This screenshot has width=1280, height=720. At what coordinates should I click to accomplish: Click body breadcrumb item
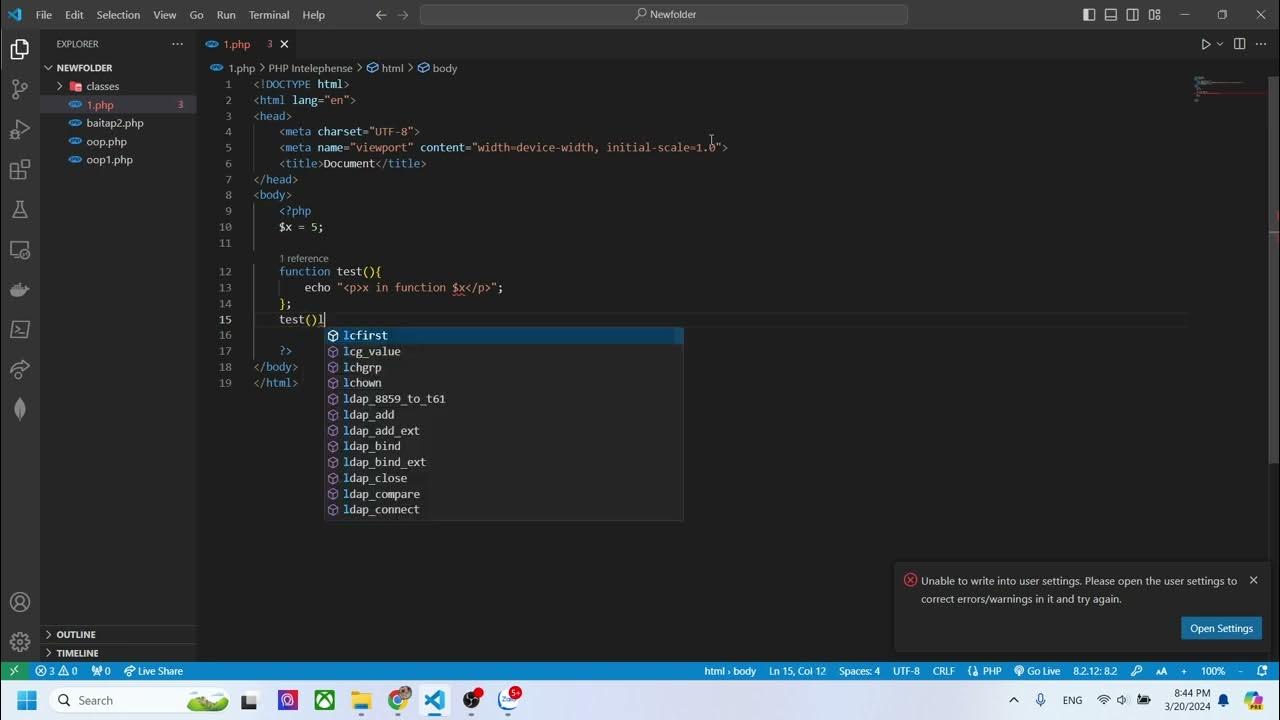pos(438,68)
